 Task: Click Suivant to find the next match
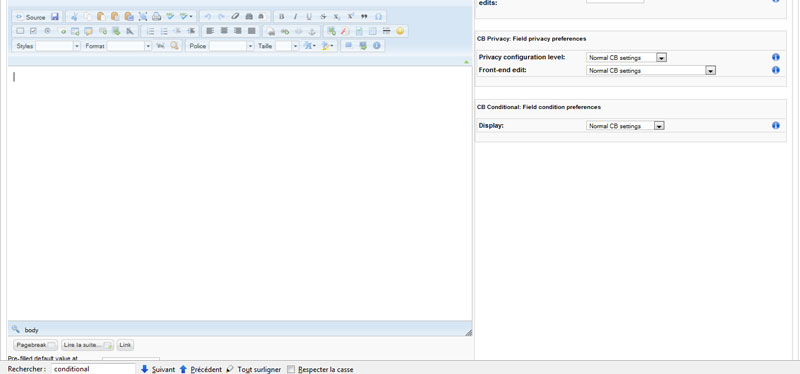(158, 369)
